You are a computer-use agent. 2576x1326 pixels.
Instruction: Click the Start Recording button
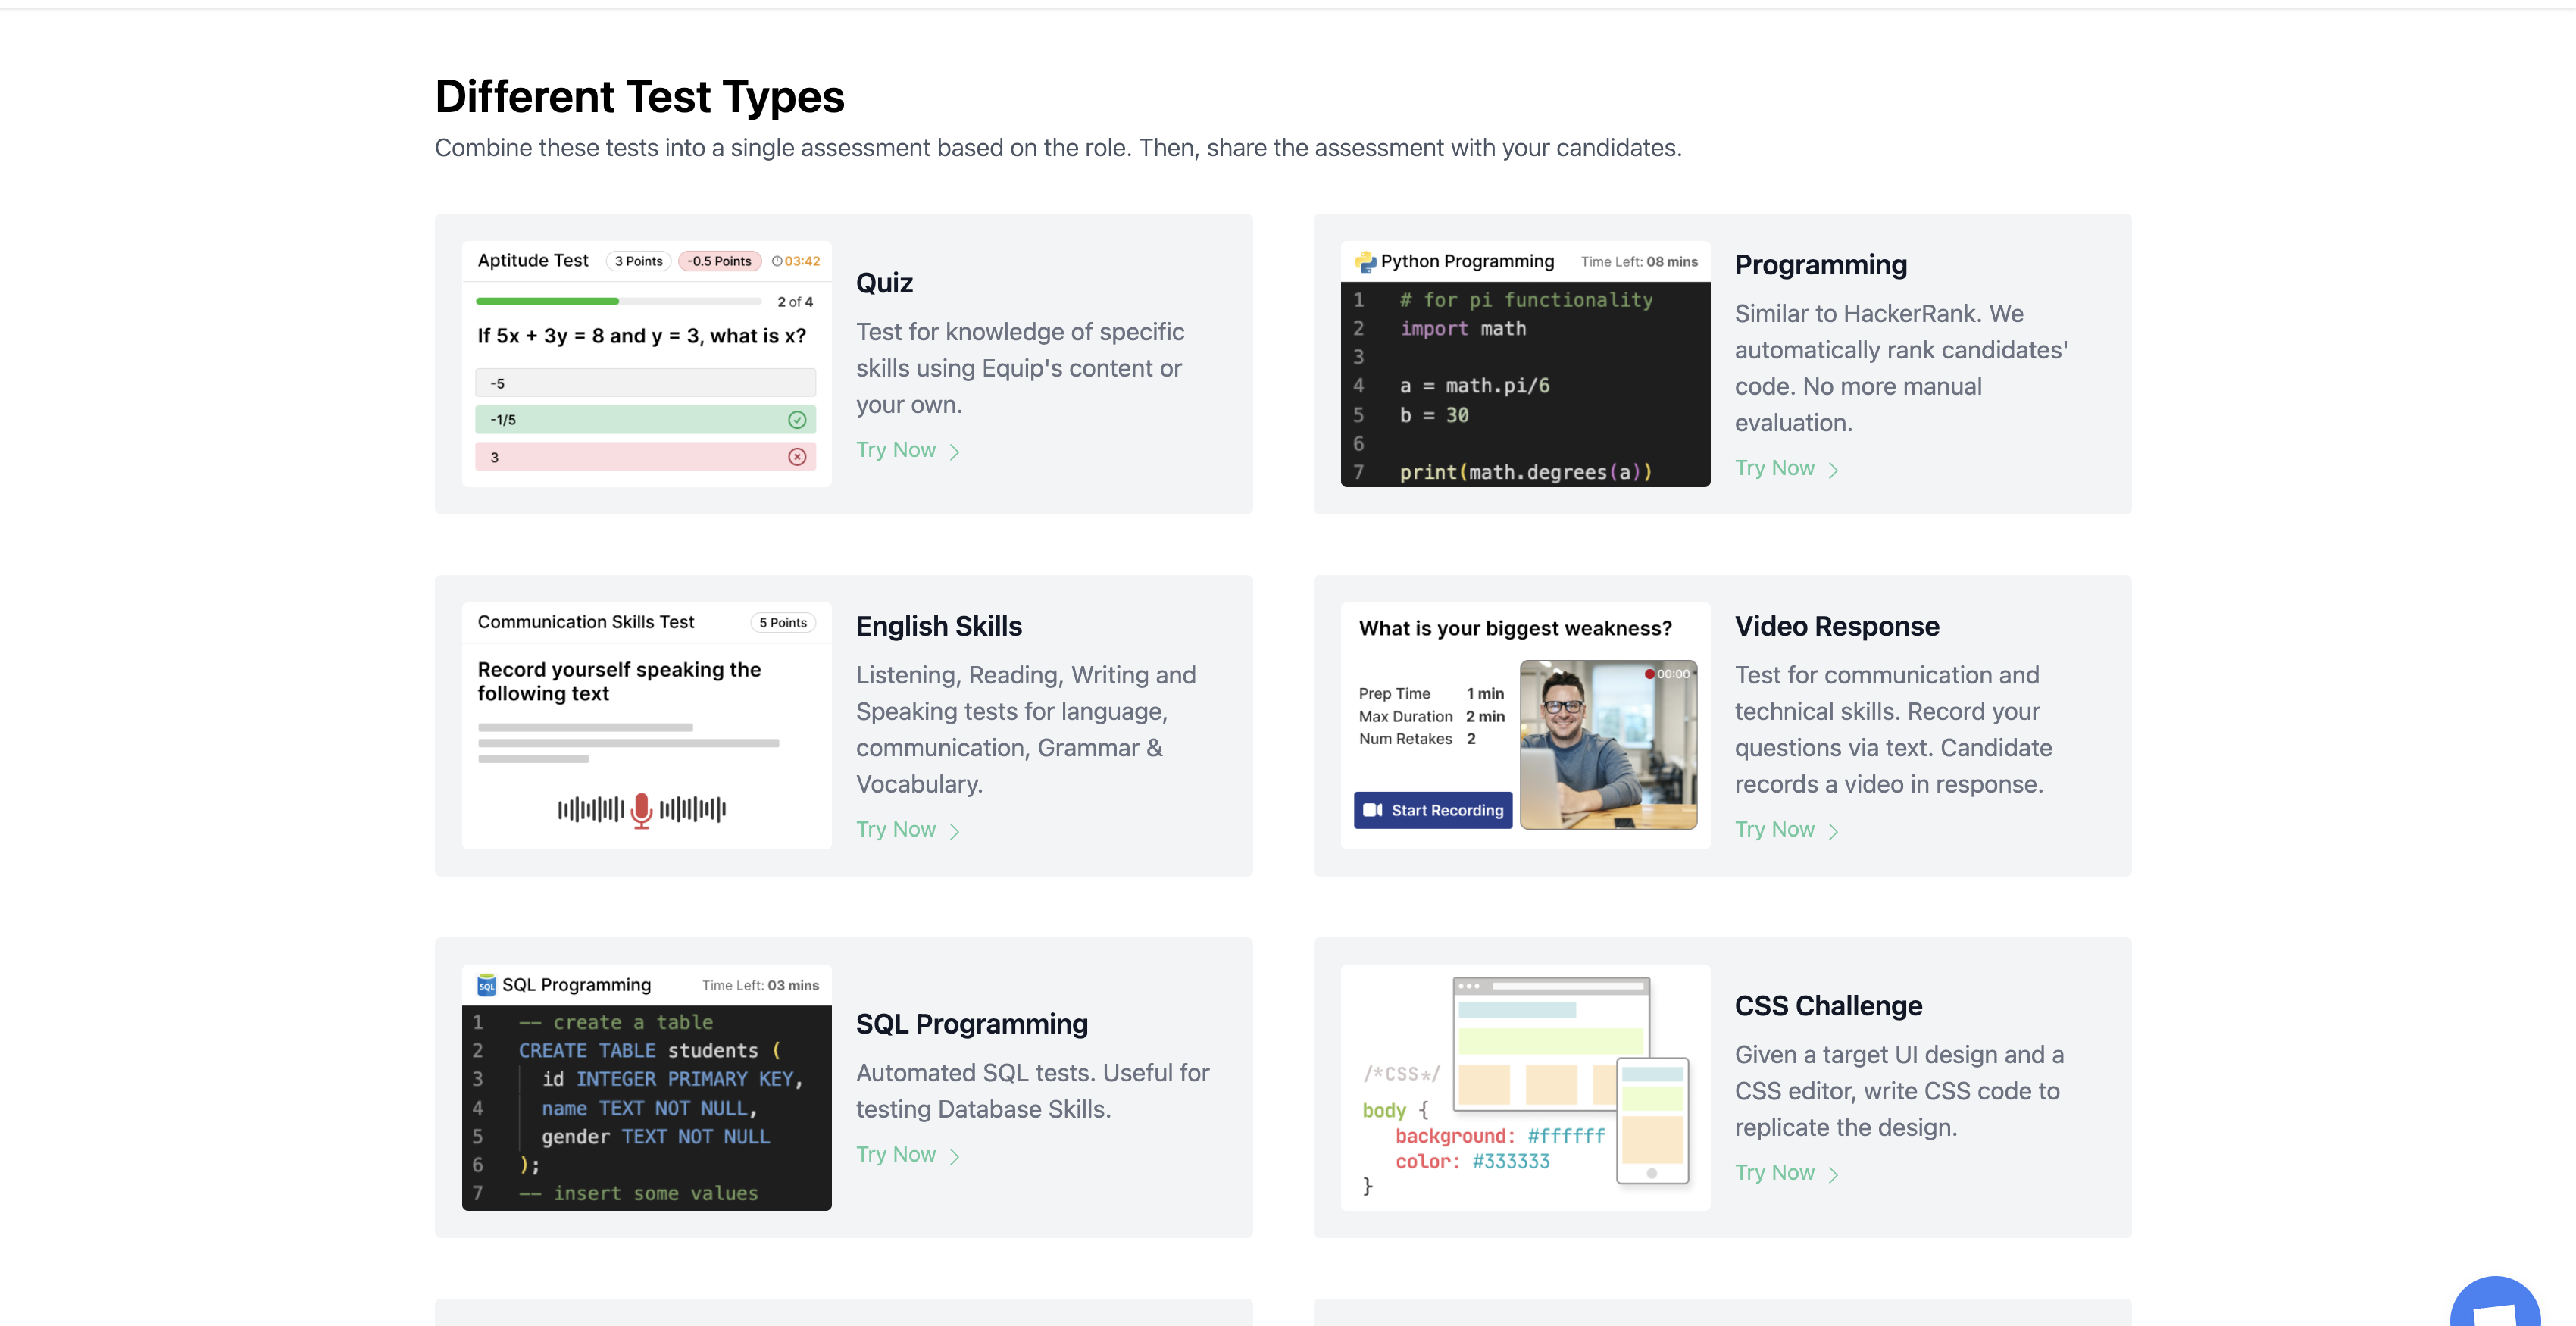click(x=1433, y=810)
